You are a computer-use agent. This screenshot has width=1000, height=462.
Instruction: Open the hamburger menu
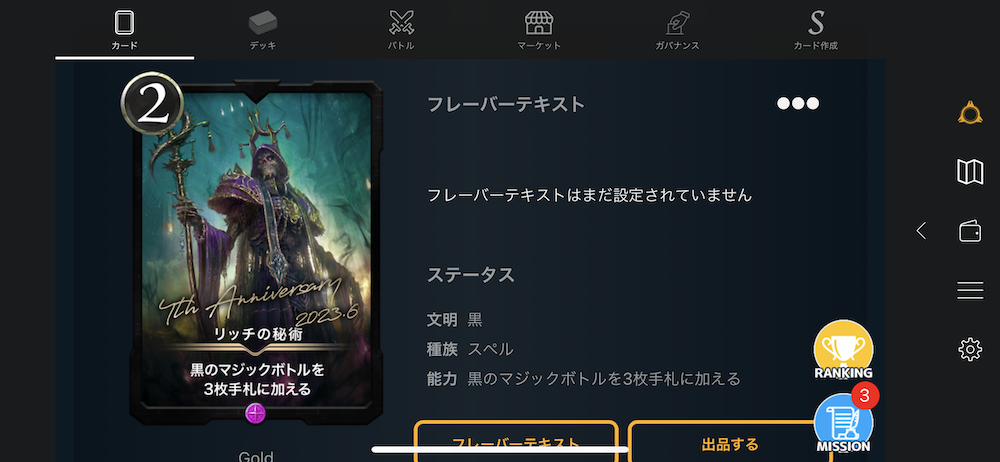970,291
